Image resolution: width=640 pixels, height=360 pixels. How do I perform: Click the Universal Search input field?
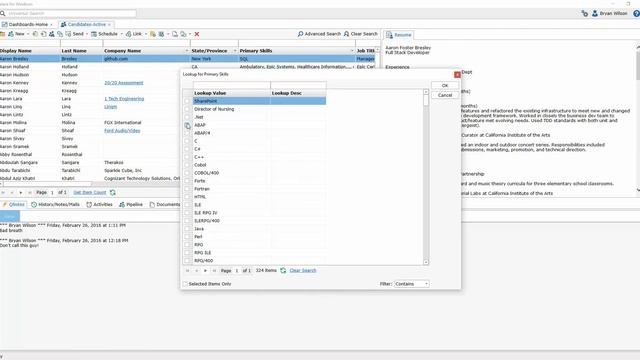coord(71,13)
